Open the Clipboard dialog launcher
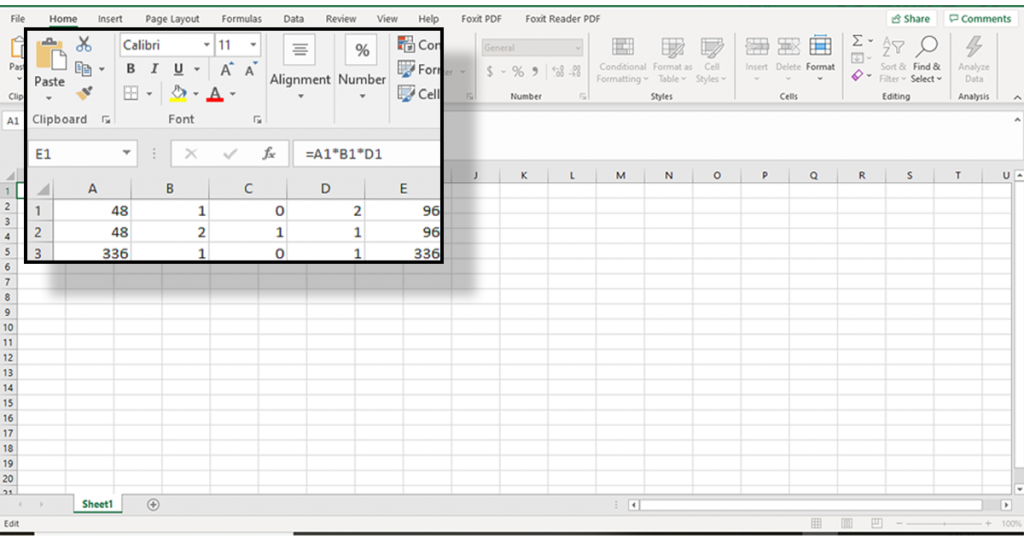The image size is (1024, 538). 106,120
